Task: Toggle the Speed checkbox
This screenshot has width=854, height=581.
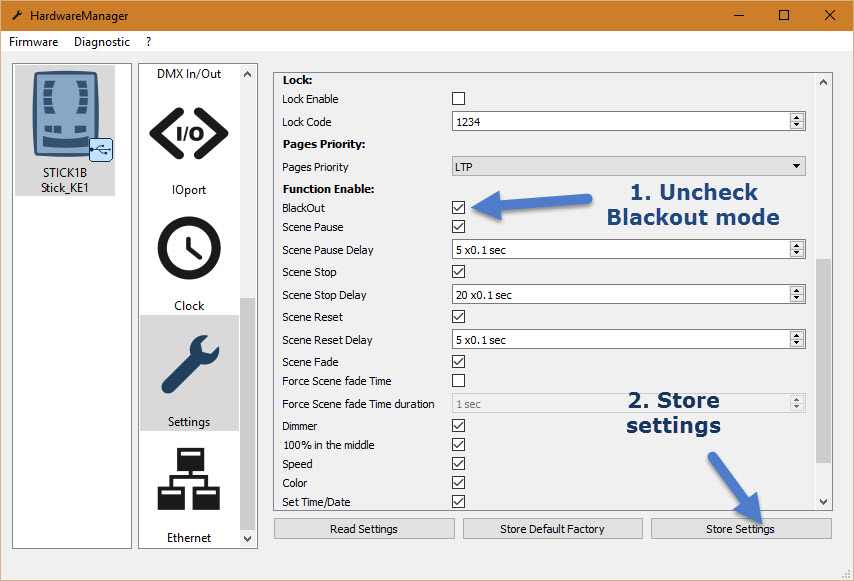Action: coord(459,463)
